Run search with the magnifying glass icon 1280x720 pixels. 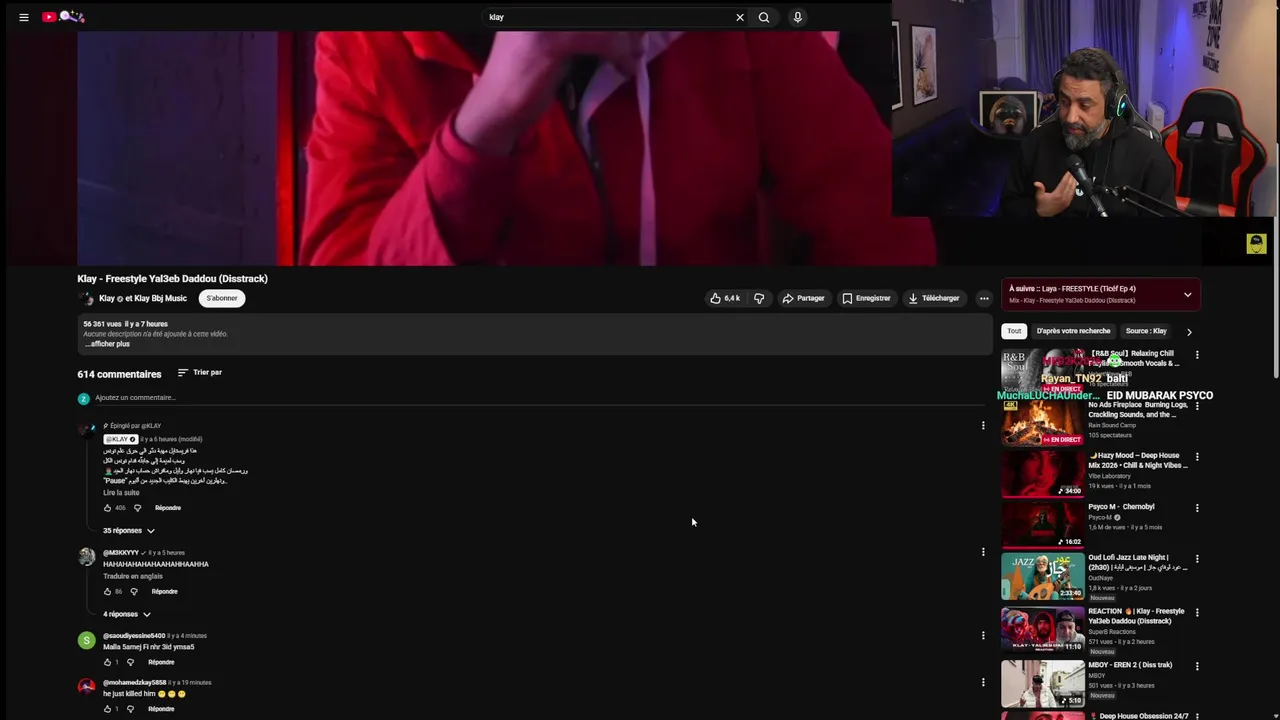(x=764, y=17)
